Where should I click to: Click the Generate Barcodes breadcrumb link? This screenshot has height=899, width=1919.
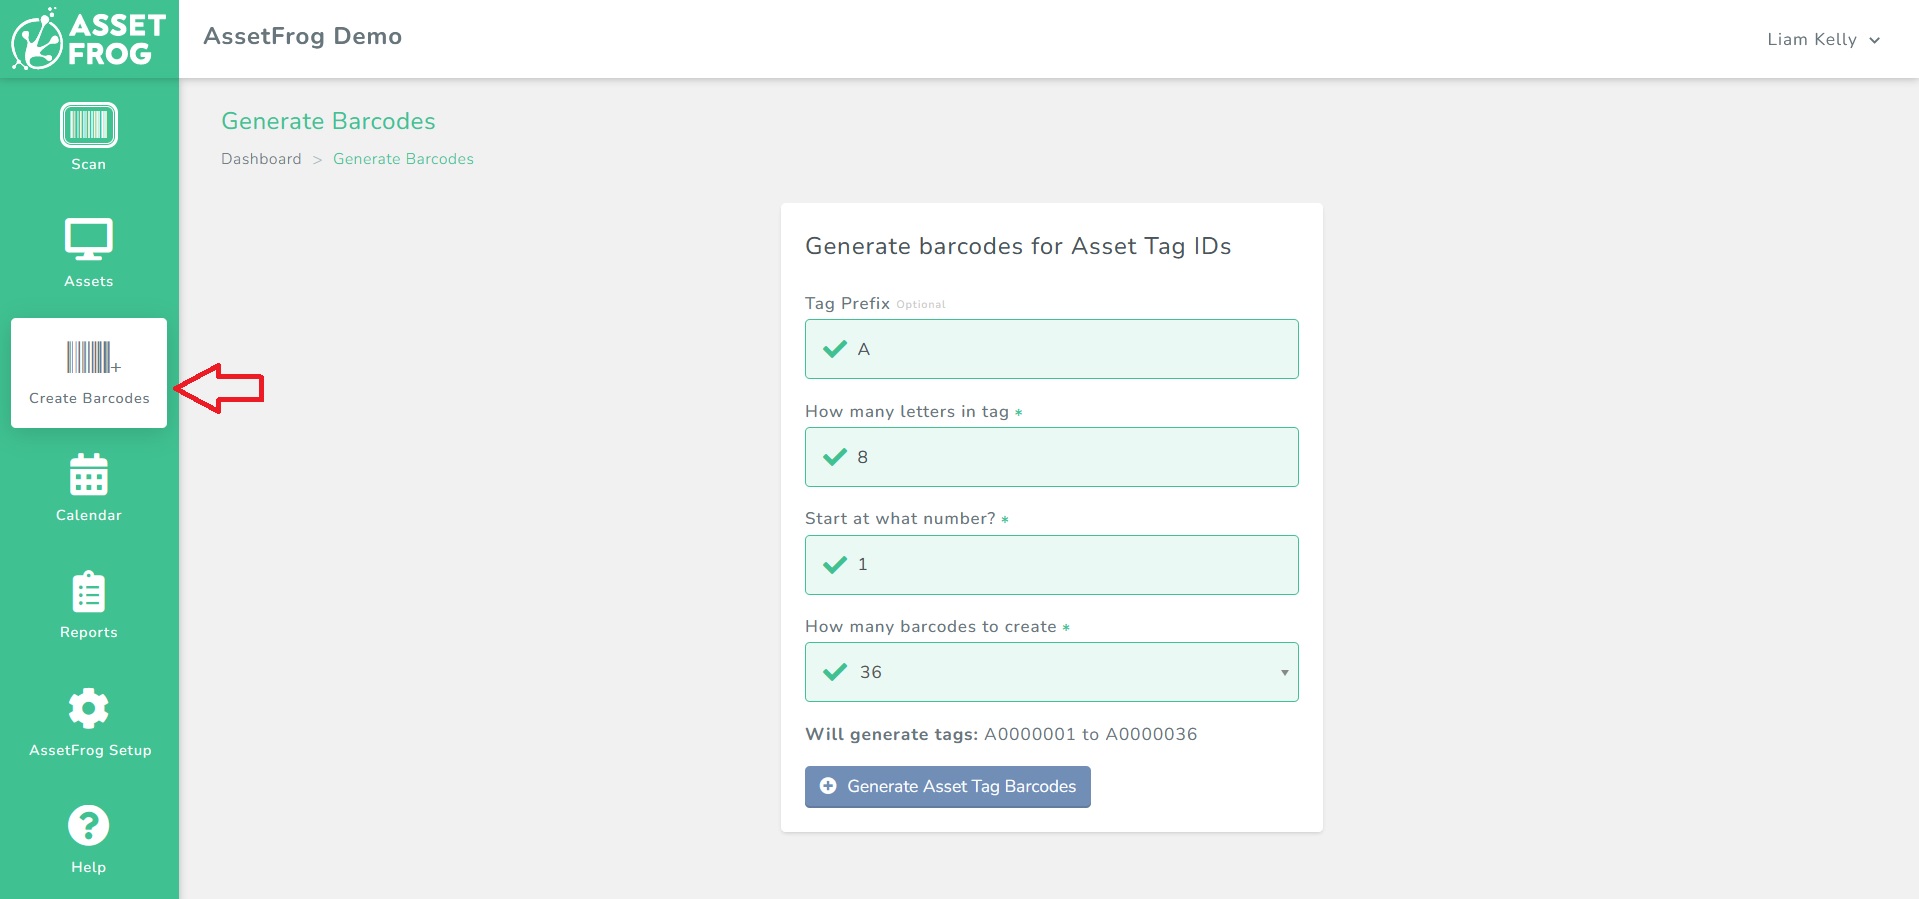(402, 159)
